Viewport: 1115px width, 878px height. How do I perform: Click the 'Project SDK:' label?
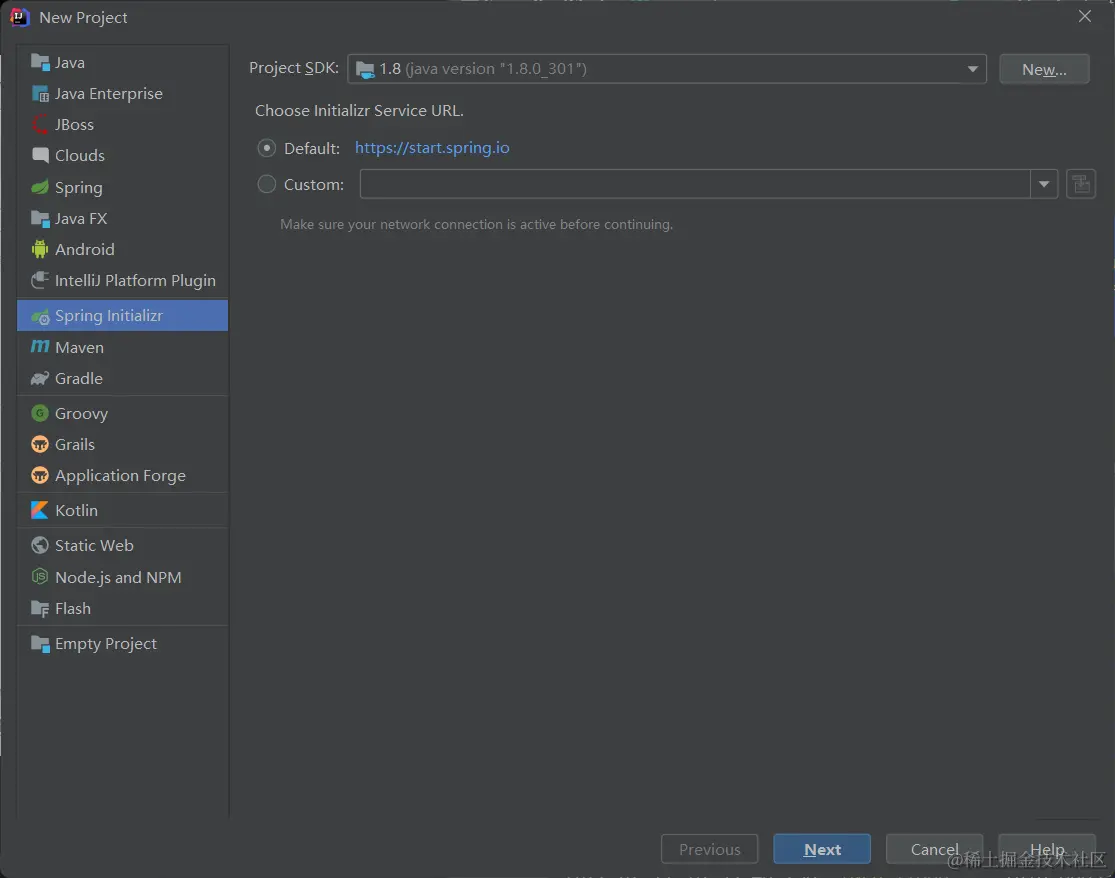[294, 68]
